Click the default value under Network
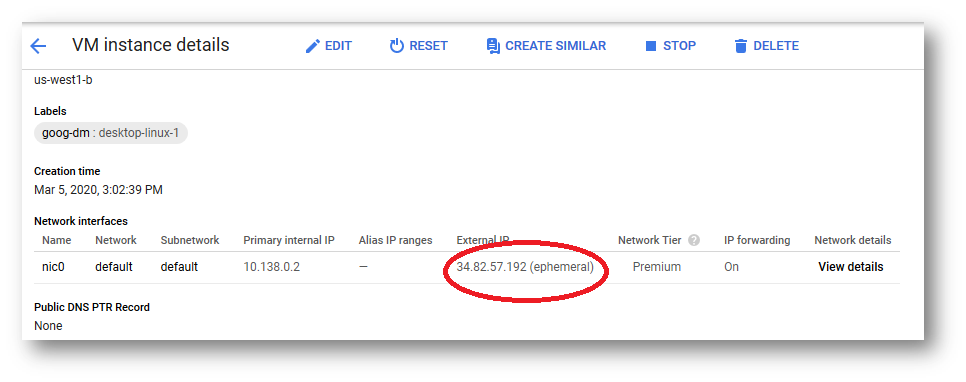 coord(113,267)
